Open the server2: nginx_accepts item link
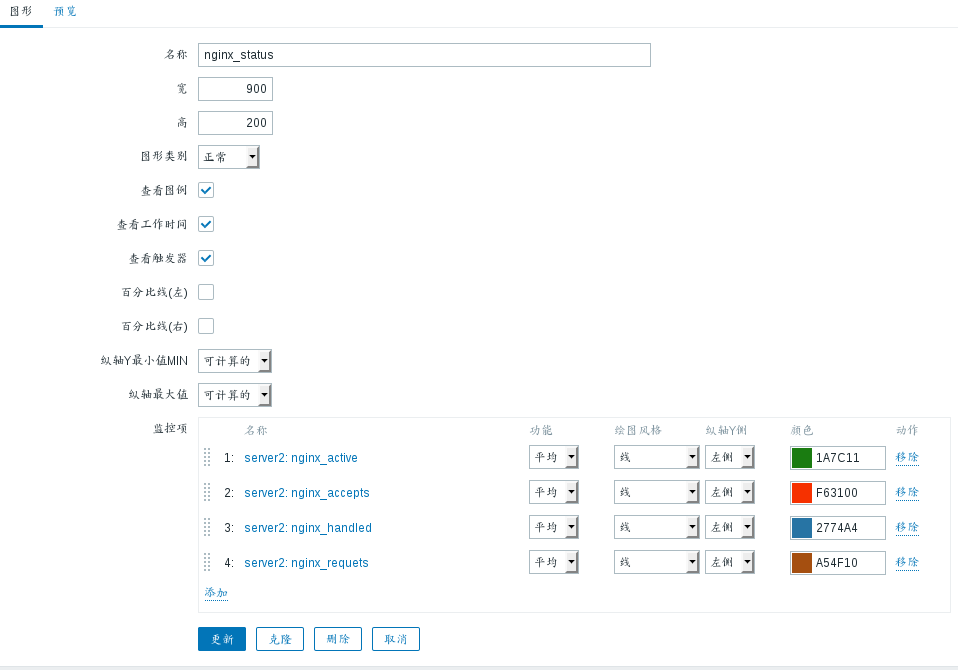Screen dimensions: 958x670 pos(307,492)
